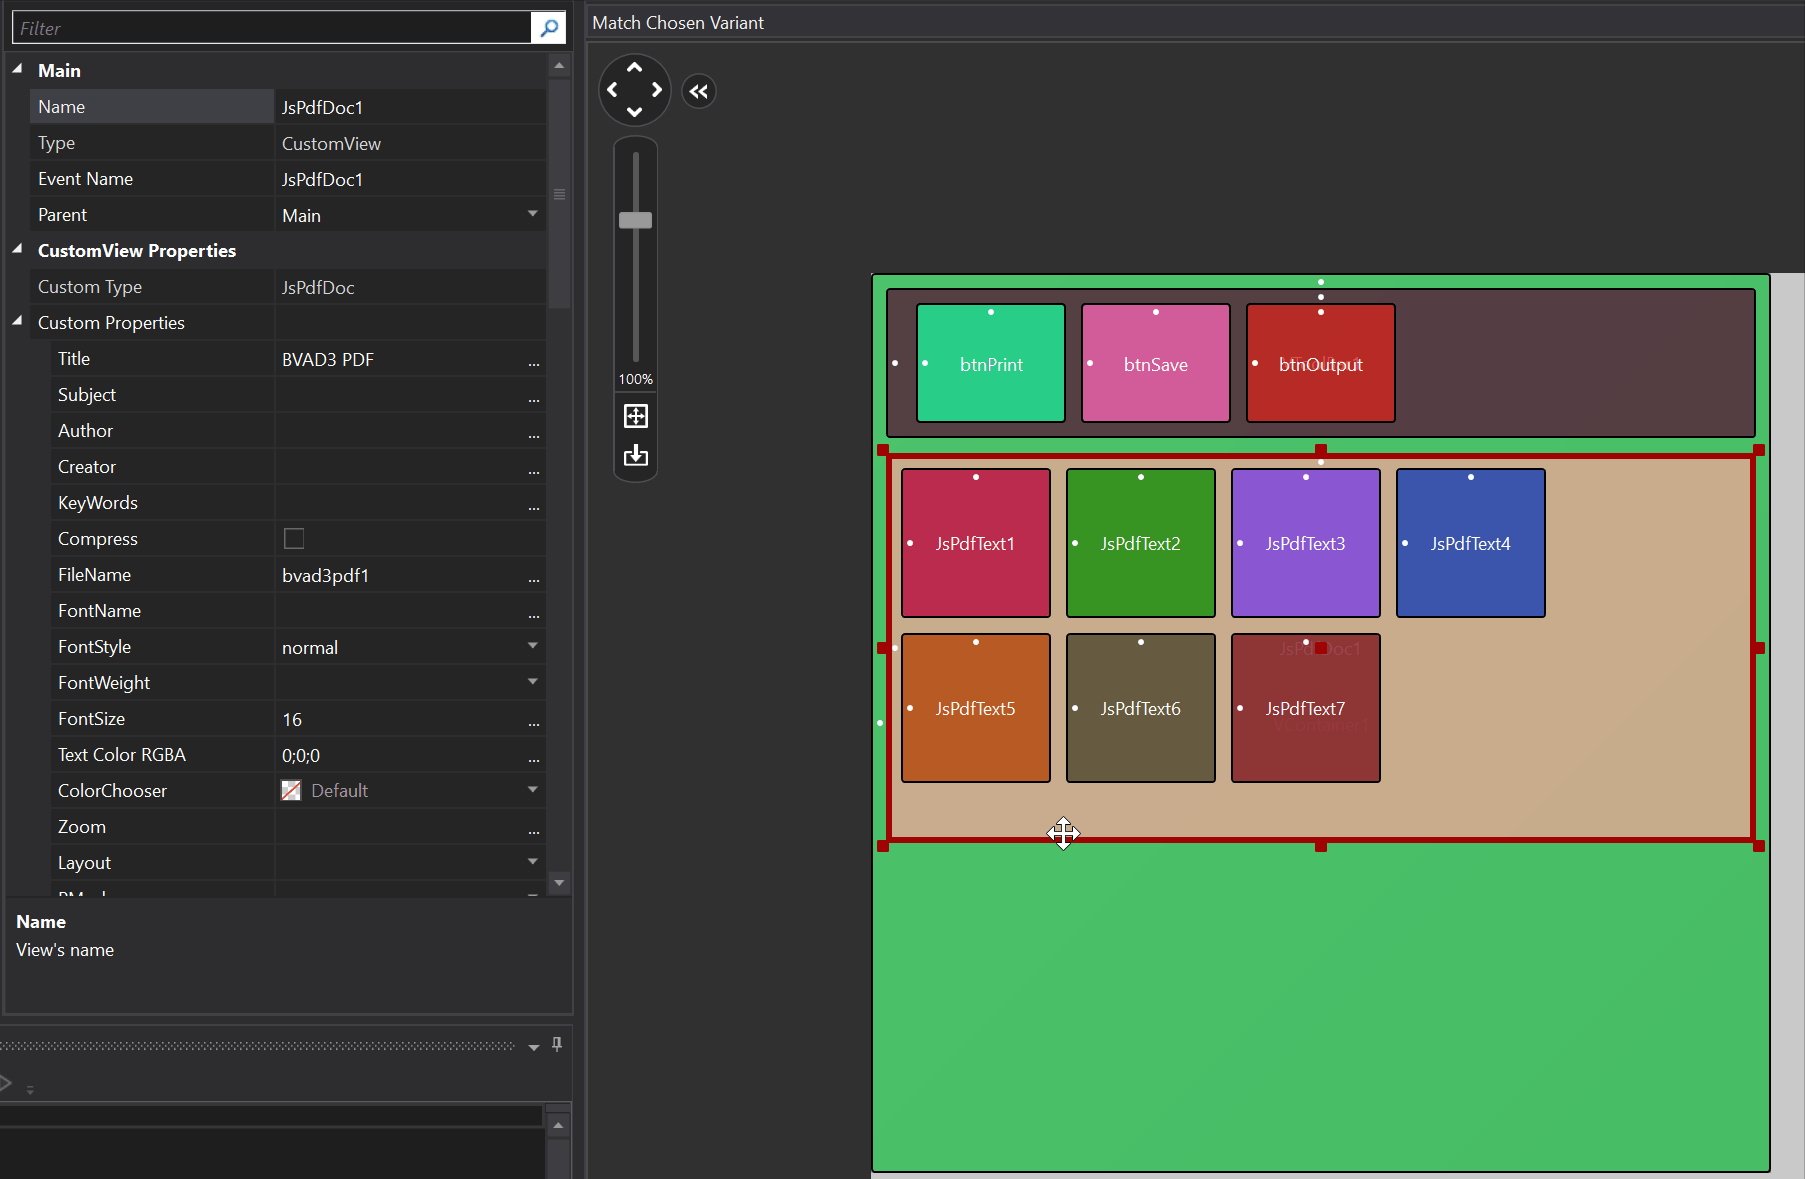The height and width of the screenshot is (1179, 1805).
Task: Click the lower panel scrollbar up arrow
Action: pyautogui.click(x=558, y=1126)
